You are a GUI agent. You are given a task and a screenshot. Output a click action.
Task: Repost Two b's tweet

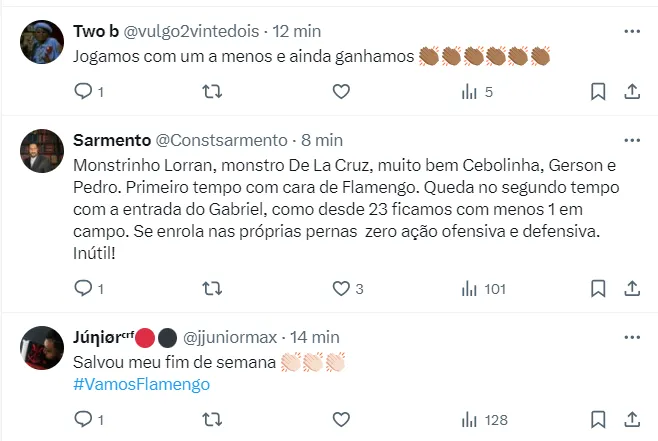tap(212, 92)
